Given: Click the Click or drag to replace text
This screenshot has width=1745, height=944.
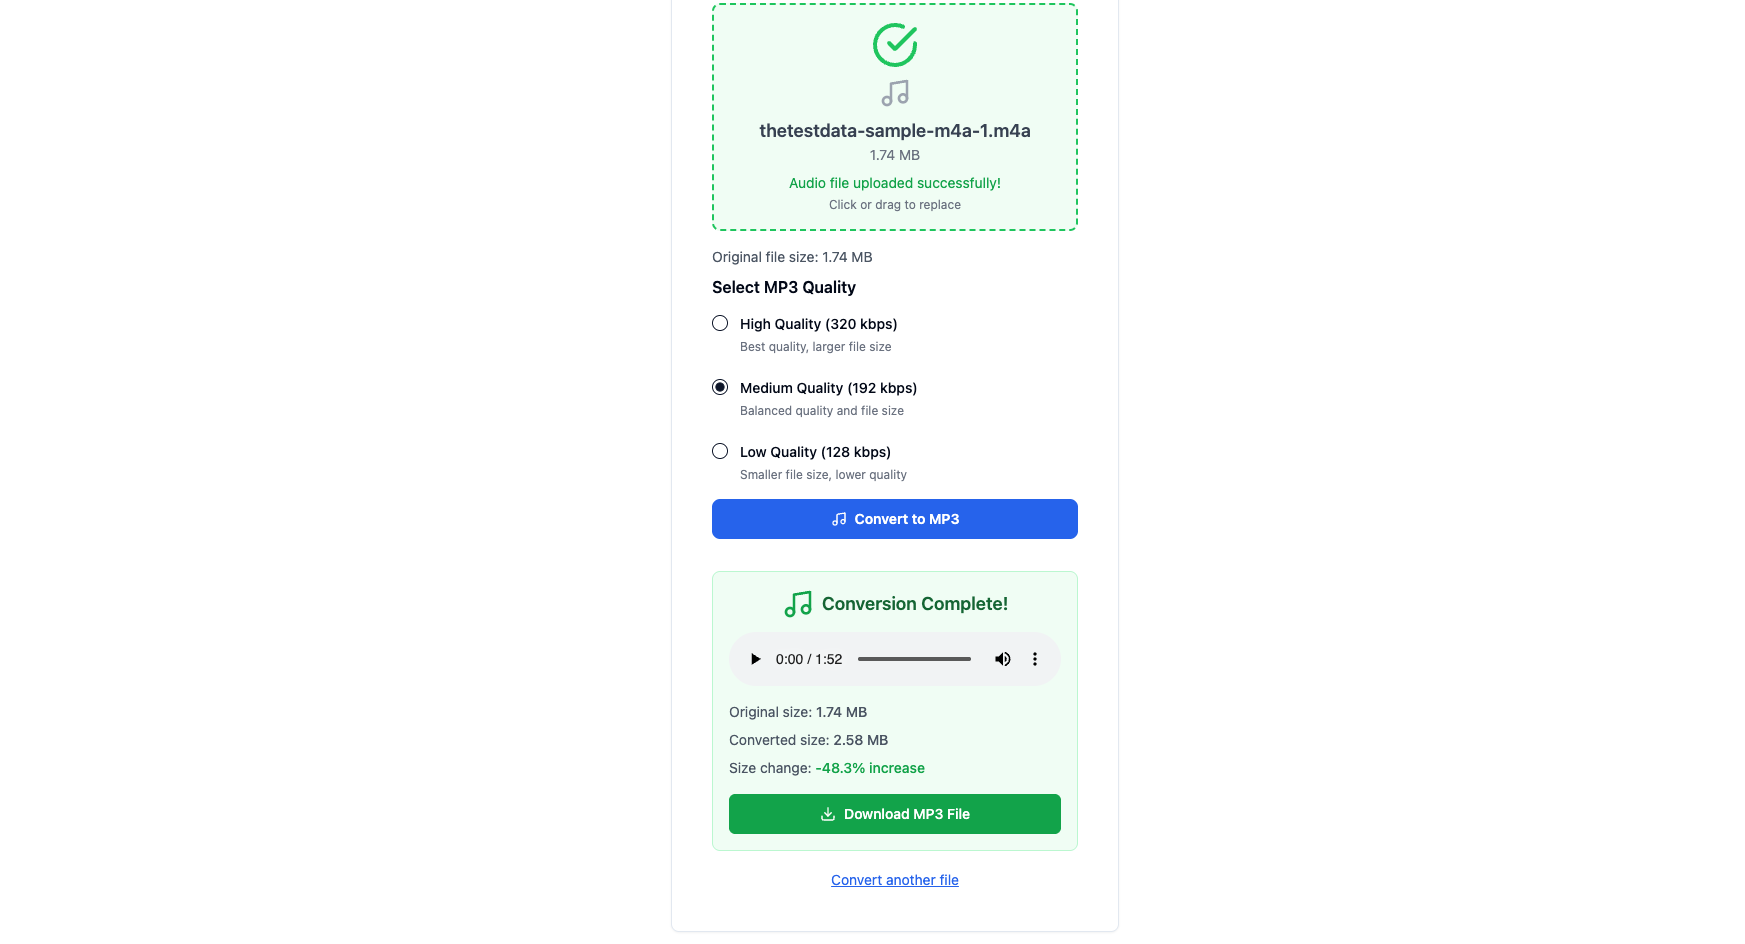Looking at the screenshot, I should click(895, 205).
